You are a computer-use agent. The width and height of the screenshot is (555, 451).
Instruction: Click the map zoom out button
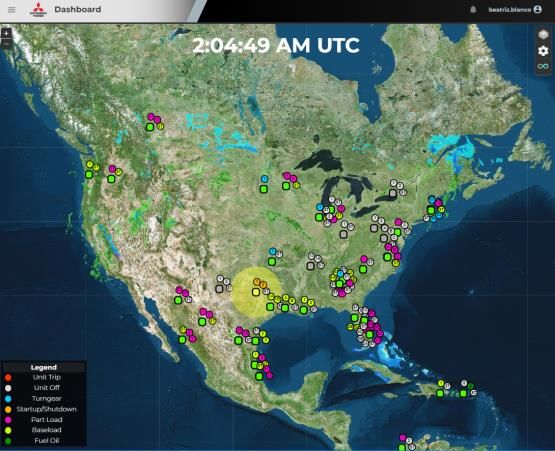pyautogui.click(x=6, y=44)
